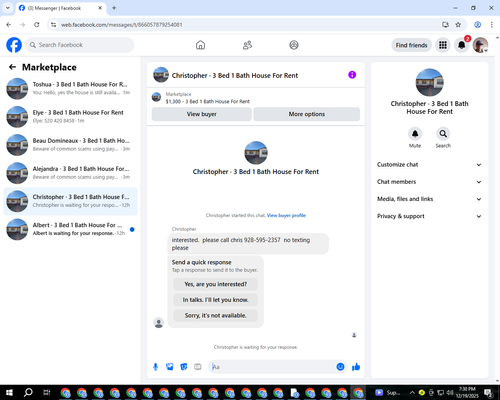
Task: Open Alejandra's house rental conversation
Action: coord(70,173)
